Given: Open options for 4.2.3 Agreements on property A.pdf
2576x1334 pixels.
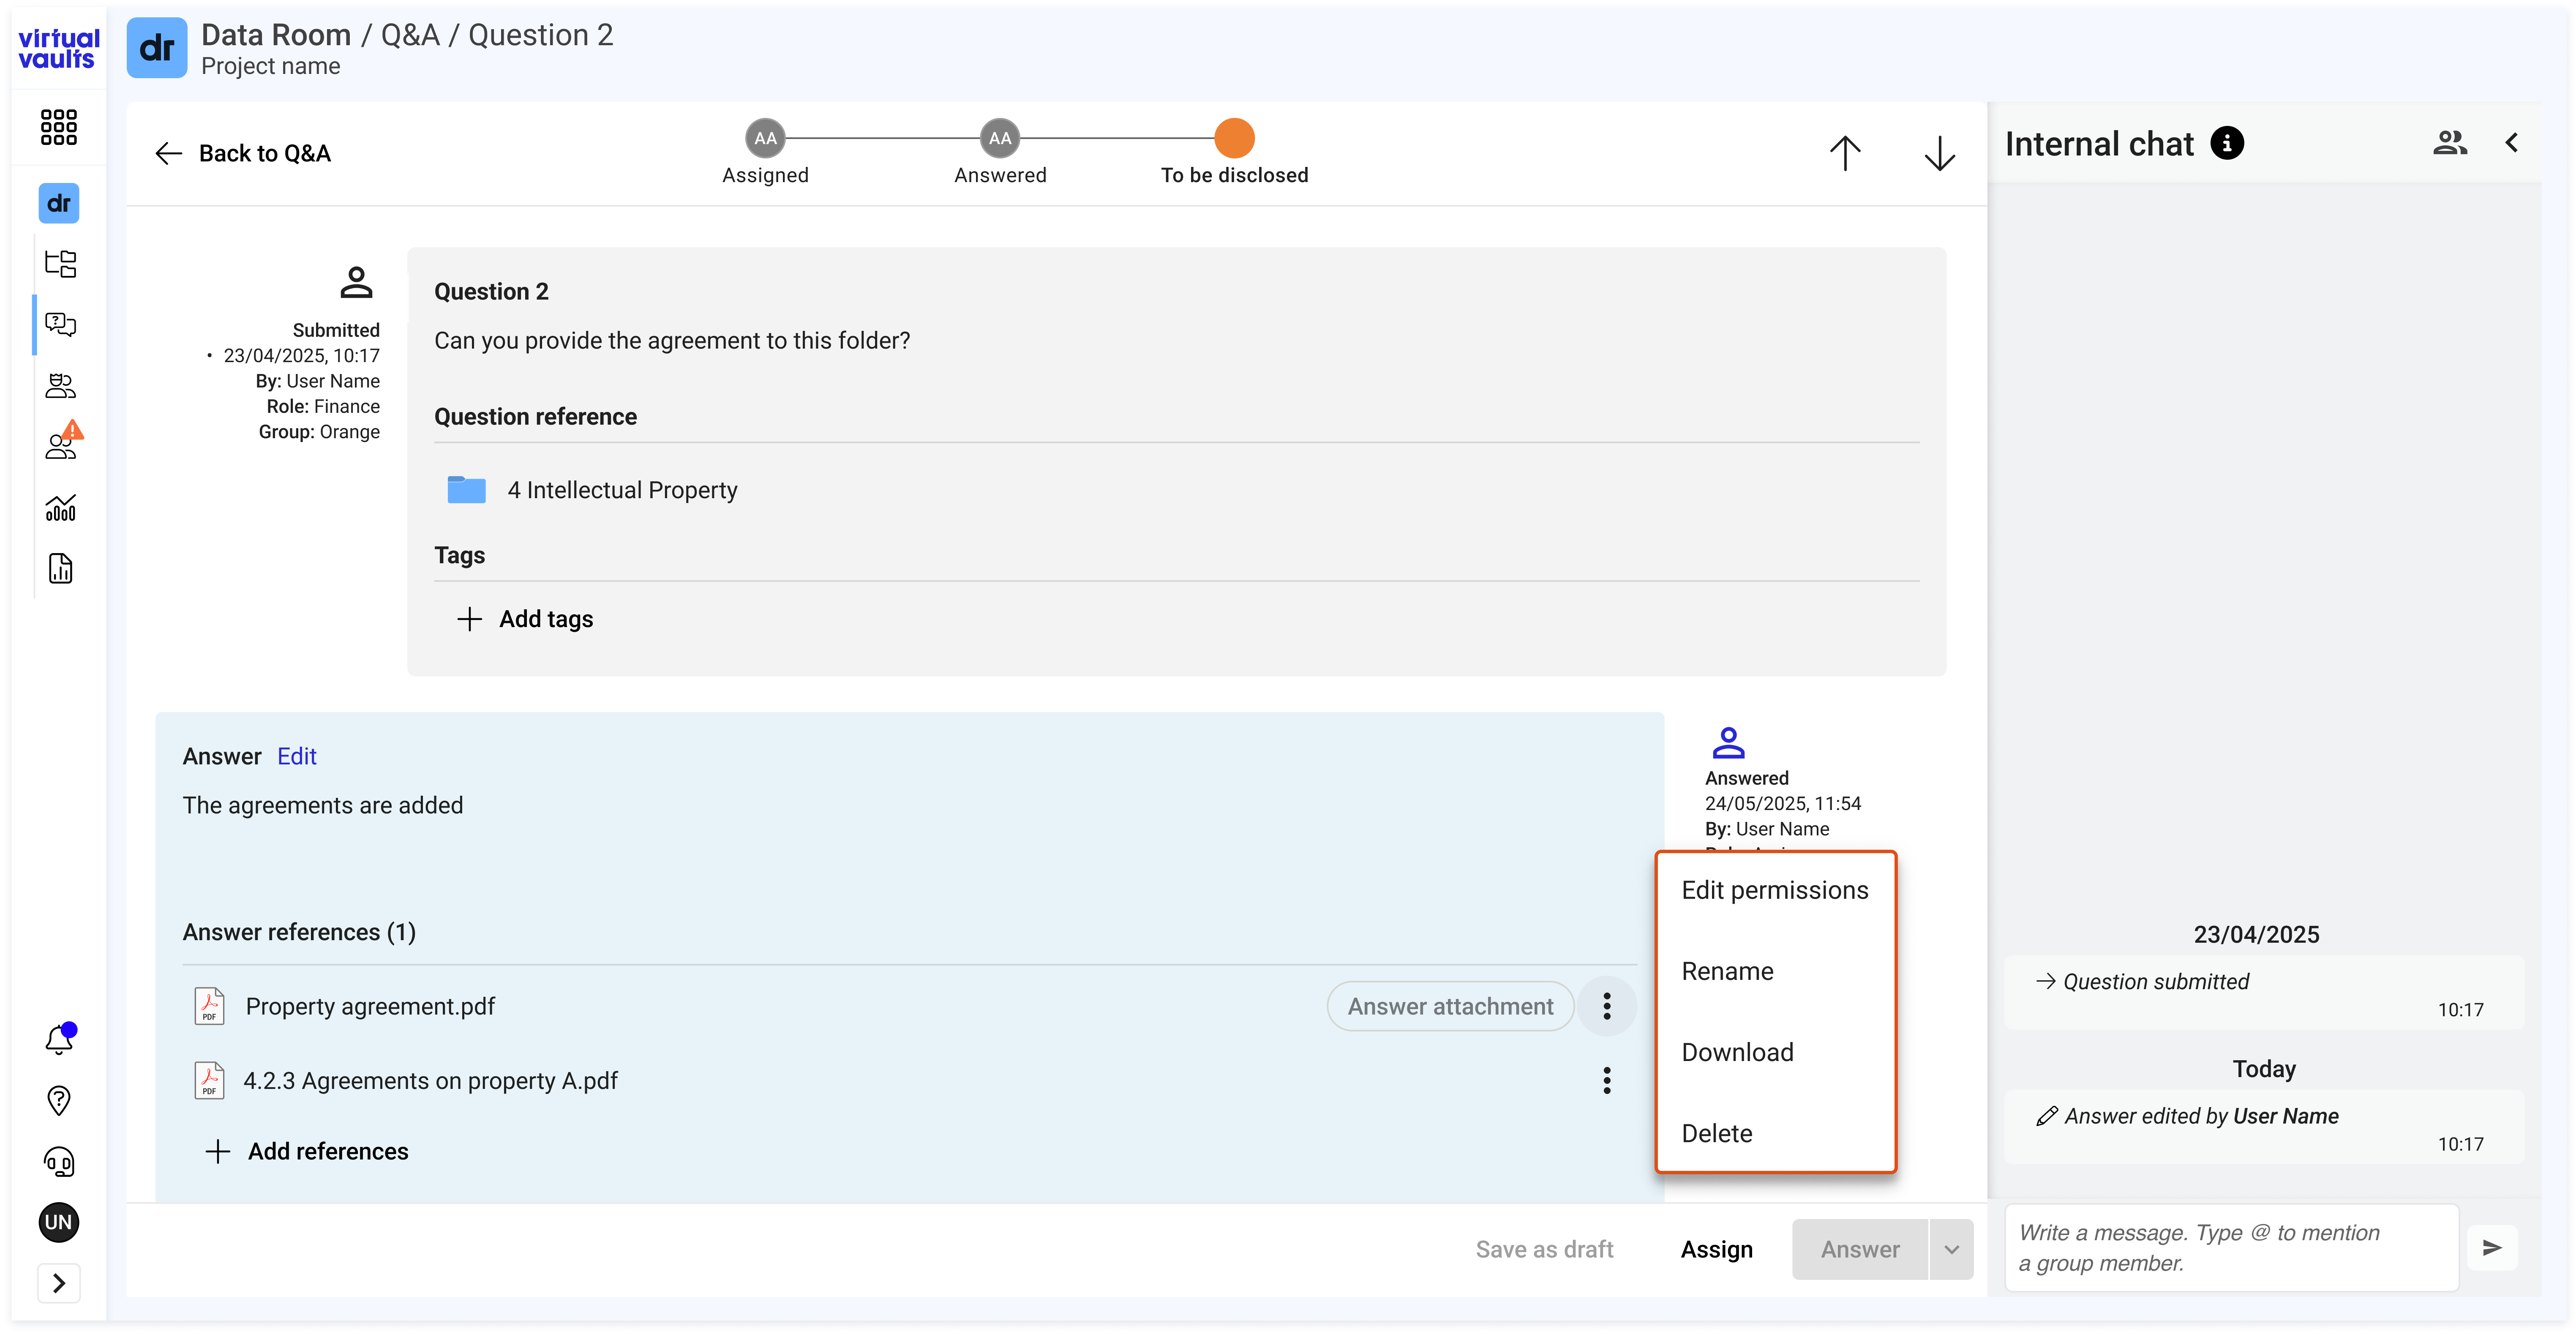Looking at the screenshot, I should (1607, 1080).
